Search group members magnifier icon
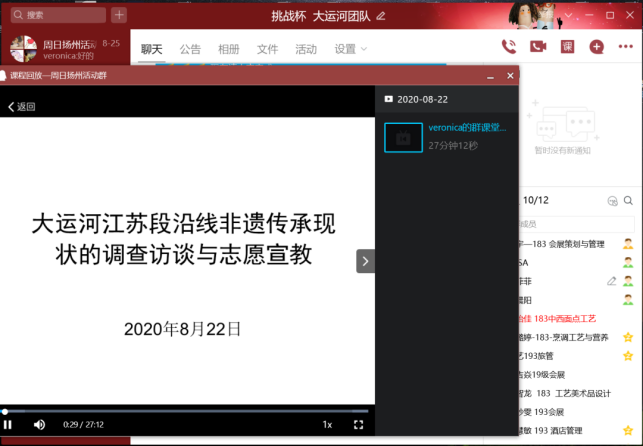This screenshot has width=643, height=446. 628,201
